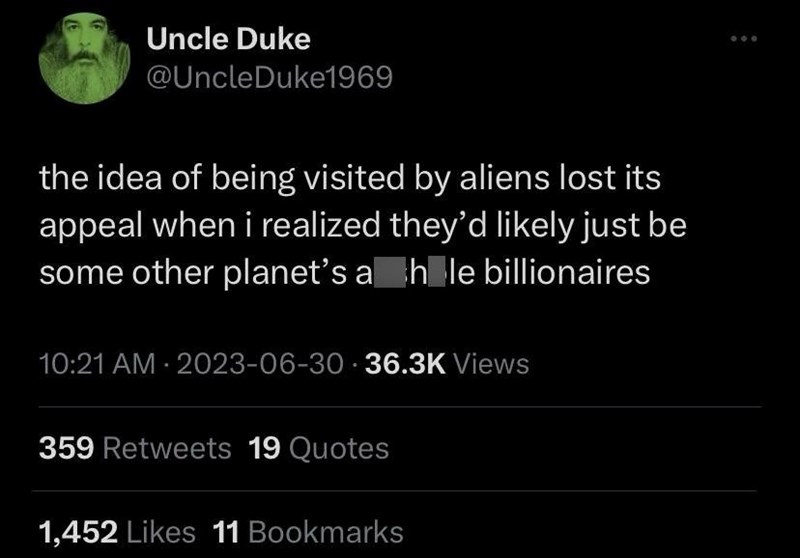The image size is (800, 558).
Task: View the 36.3K view count
Action: point(406,365)
